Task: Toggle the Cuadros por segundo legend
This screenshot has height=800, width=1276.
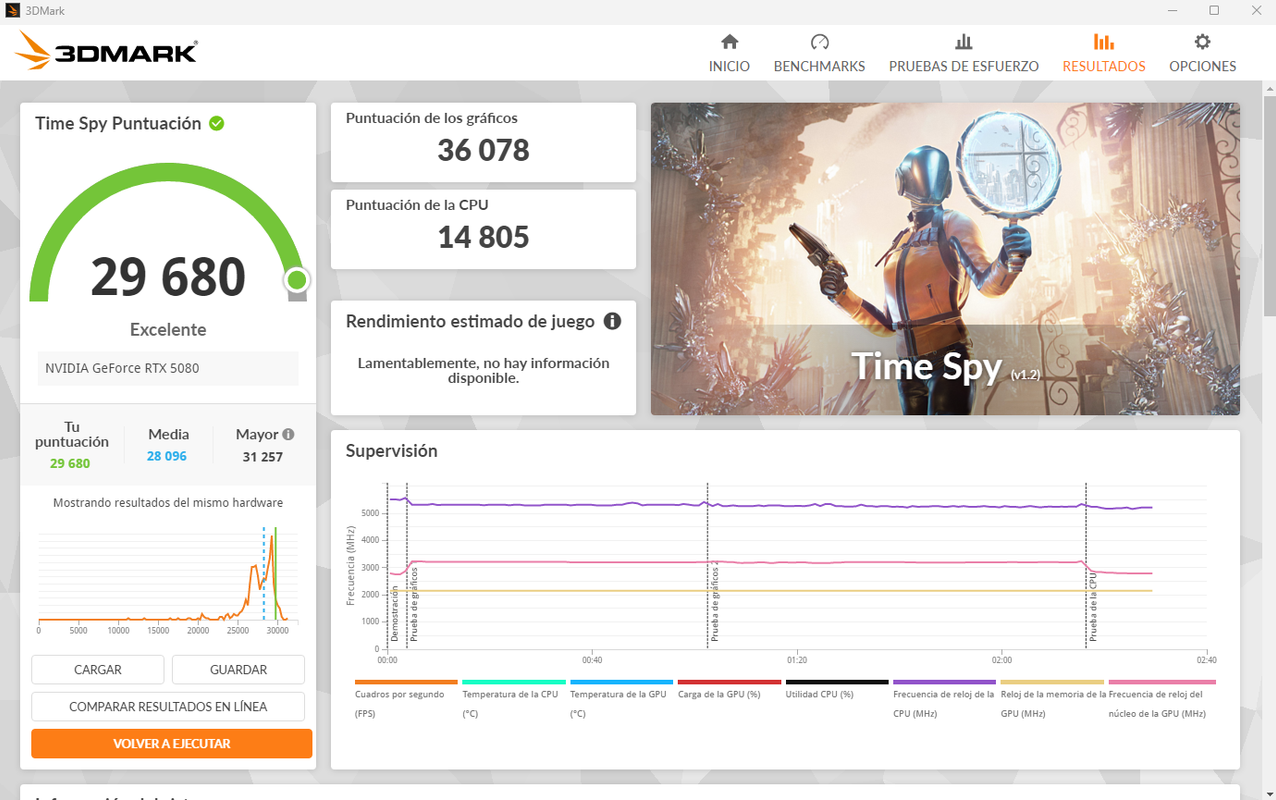Action: pos(404,700)
